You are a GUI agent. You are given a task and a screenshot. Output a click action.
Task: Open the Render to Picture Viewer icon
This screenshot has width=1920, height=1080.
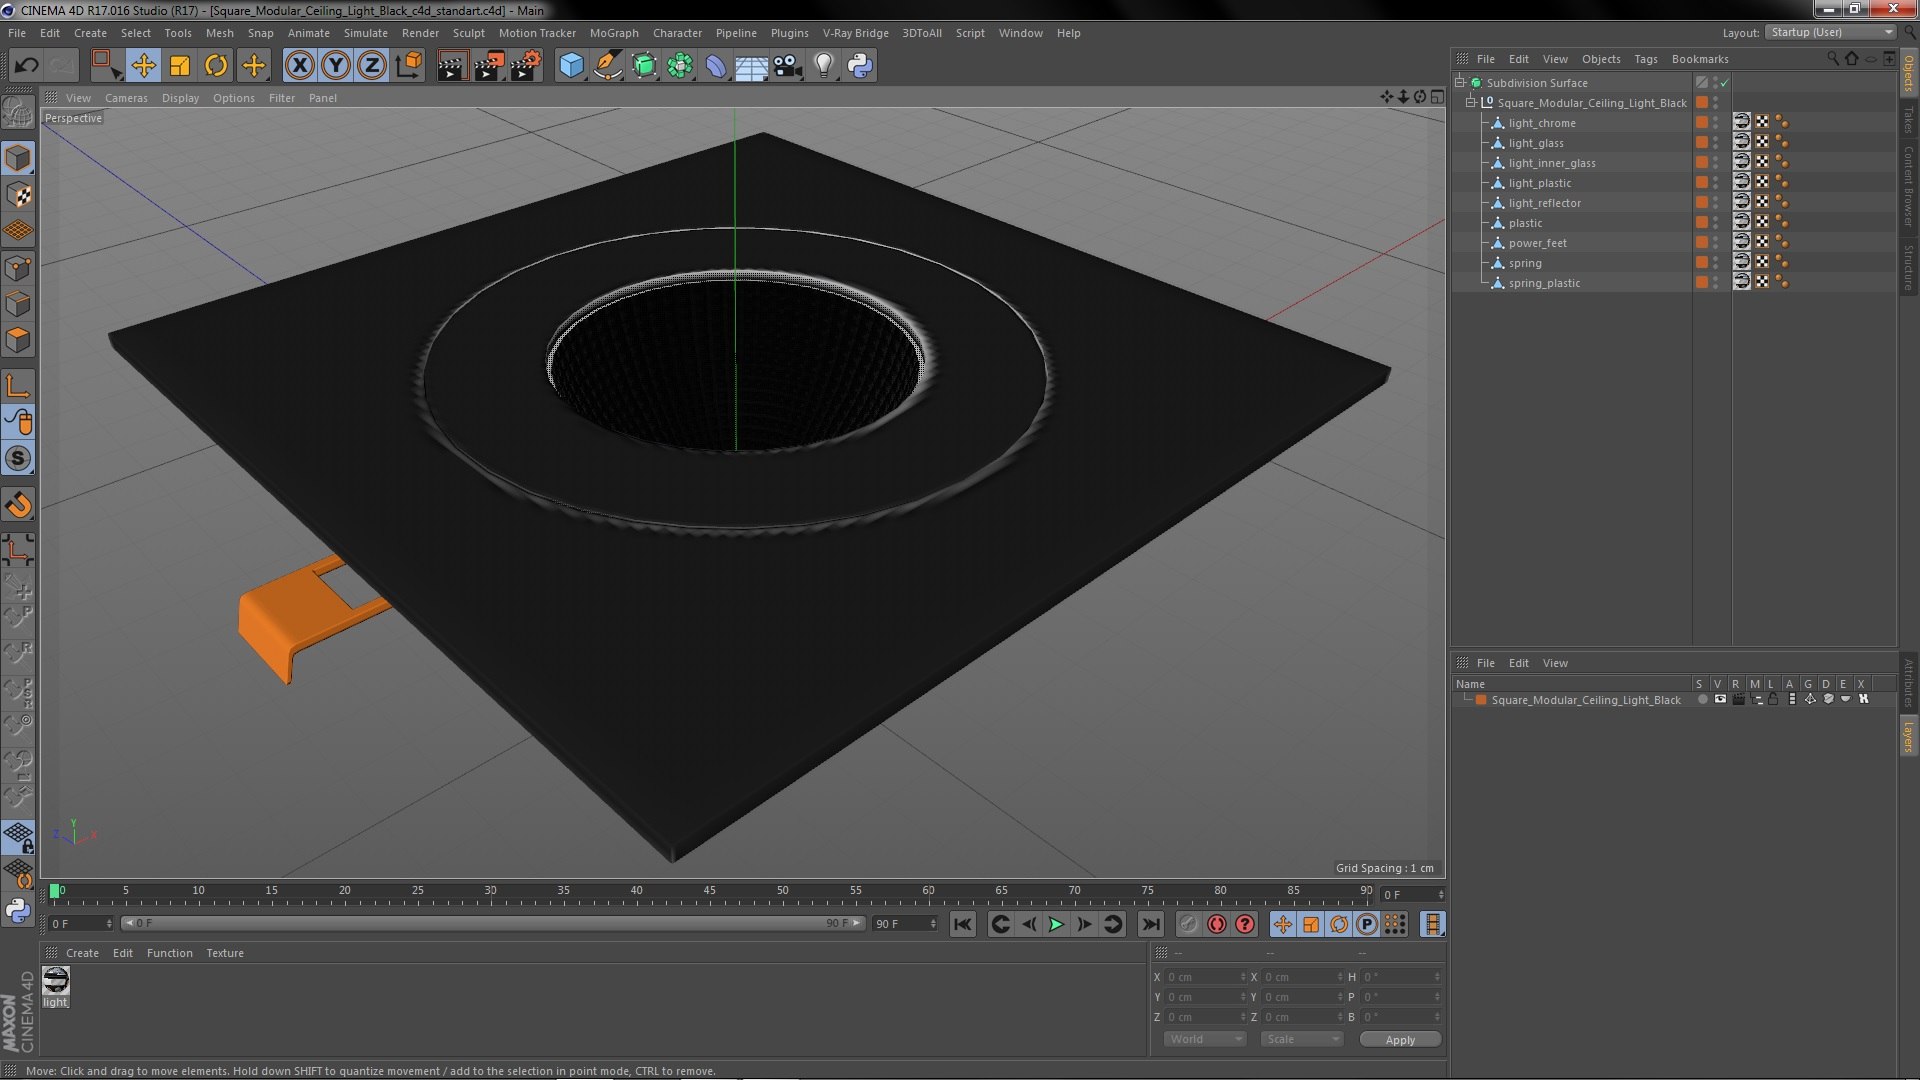(489, 66)
